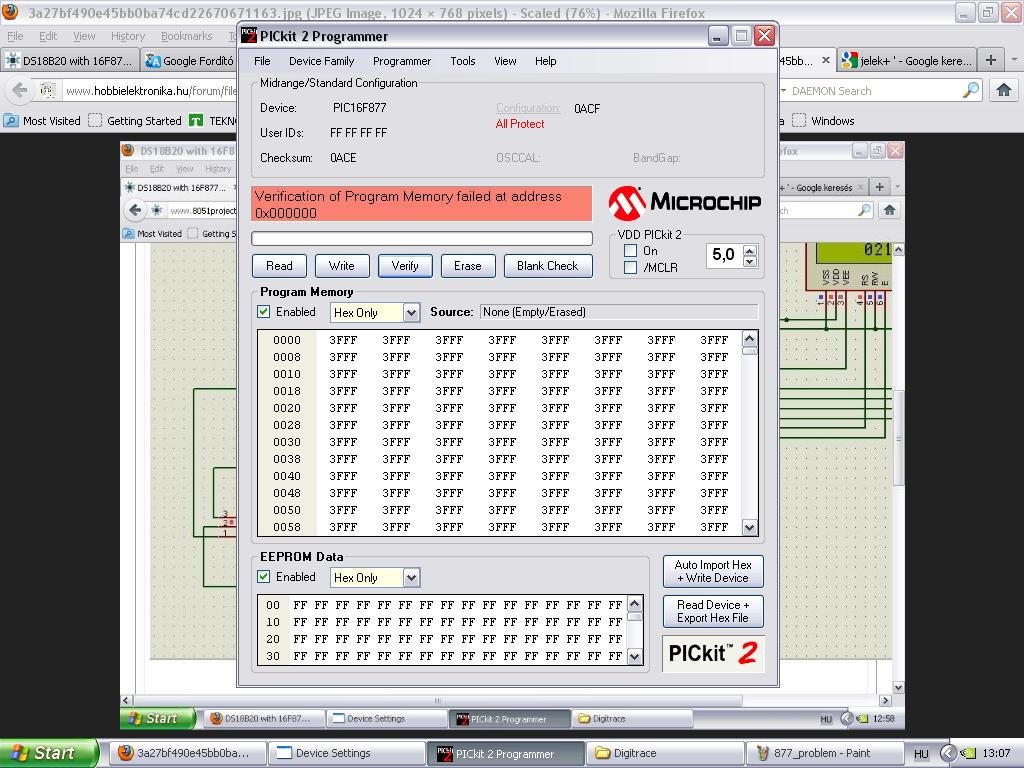Image resolution: width=1024 pixels, height=768 pixels.
Task: Increase VDD voltage with up arrow
Action: (x=750, y=250)
